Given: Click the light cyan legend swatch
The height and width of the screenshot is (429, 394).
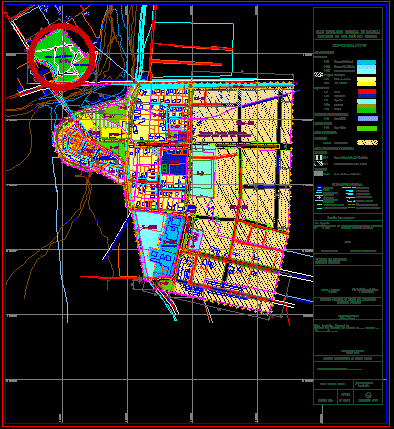Looking at the screenshot, I should 367,69.
